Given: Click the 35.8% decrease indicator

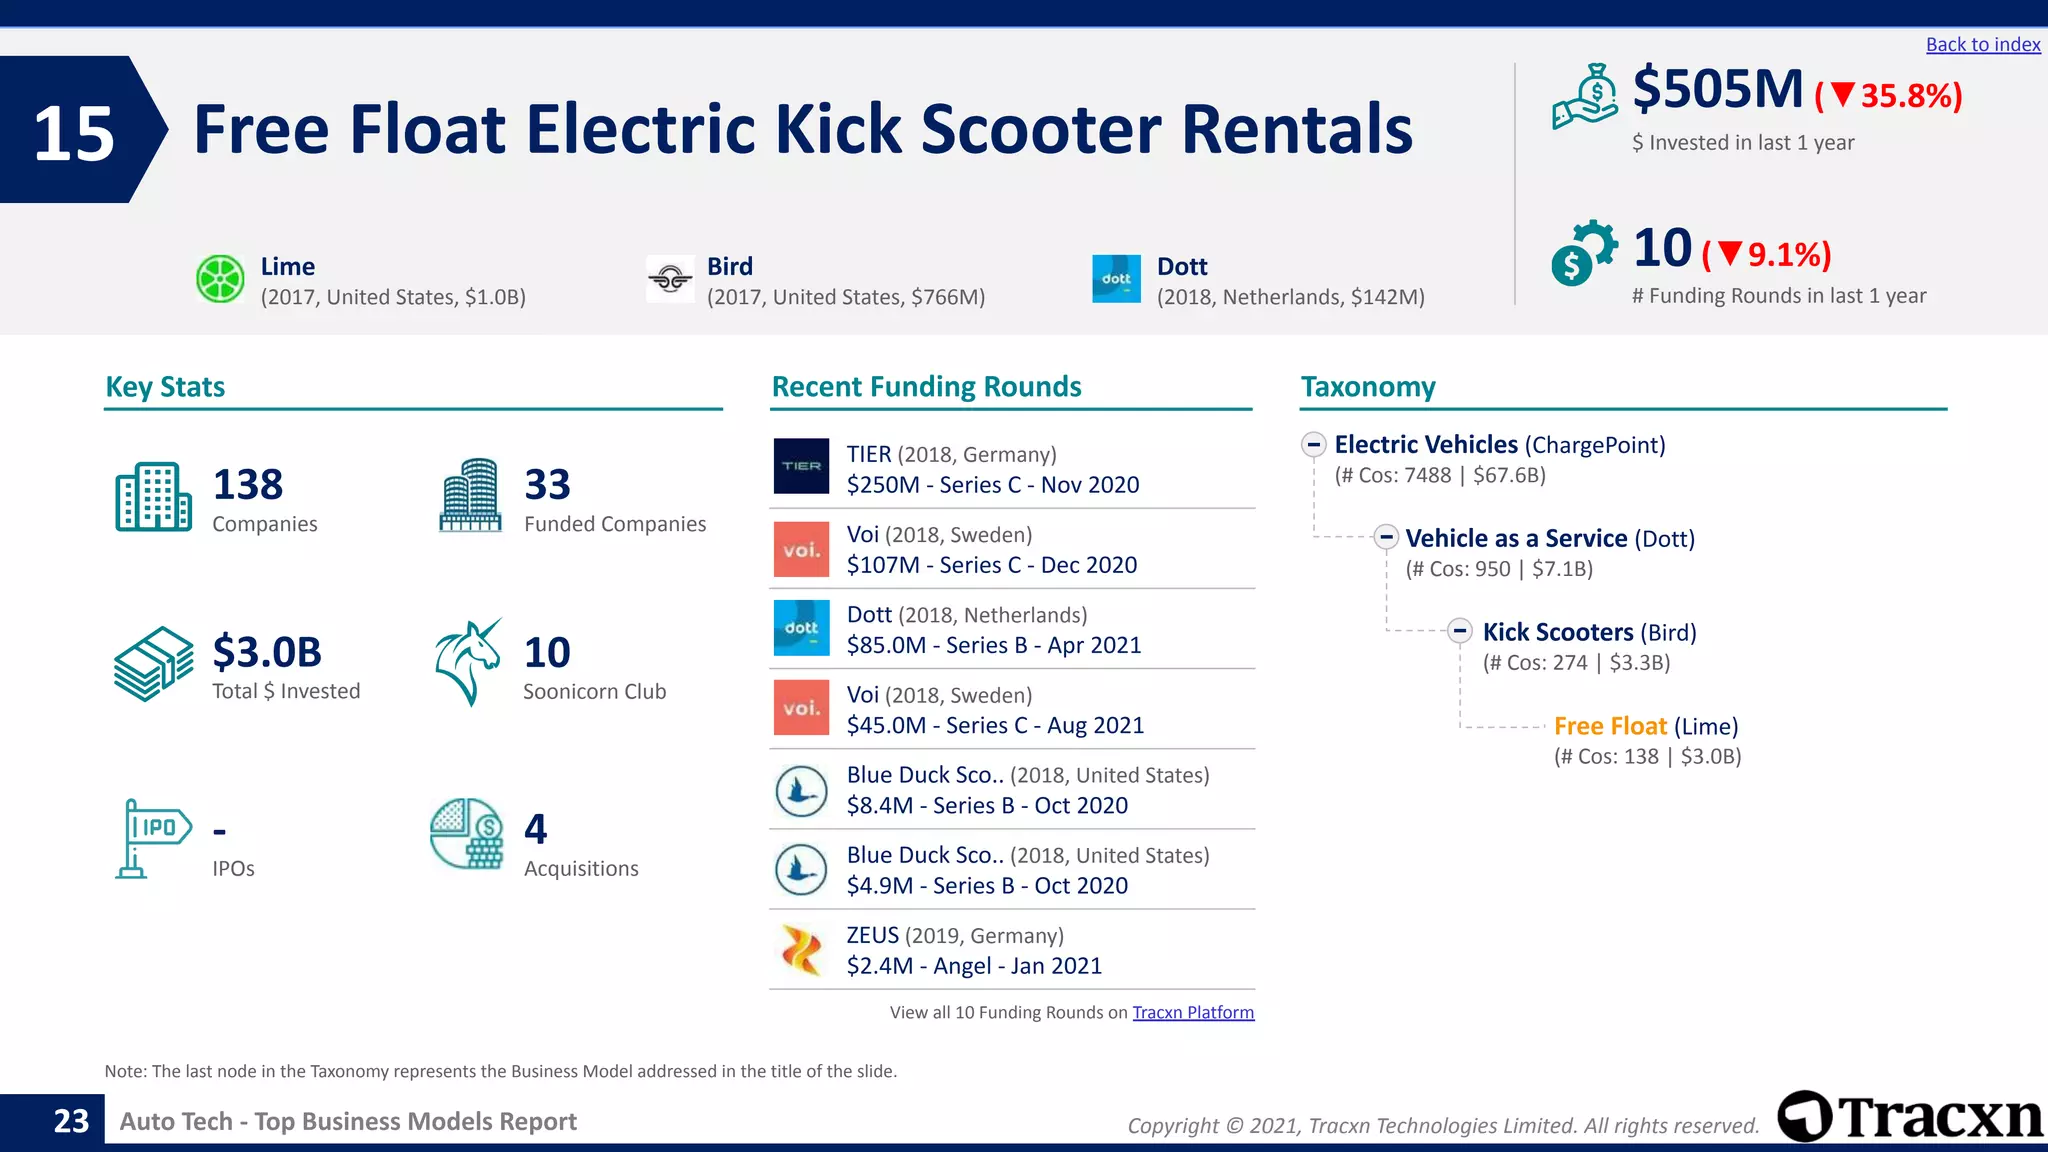Looking at the screenshot, I should click(1889, 96).
